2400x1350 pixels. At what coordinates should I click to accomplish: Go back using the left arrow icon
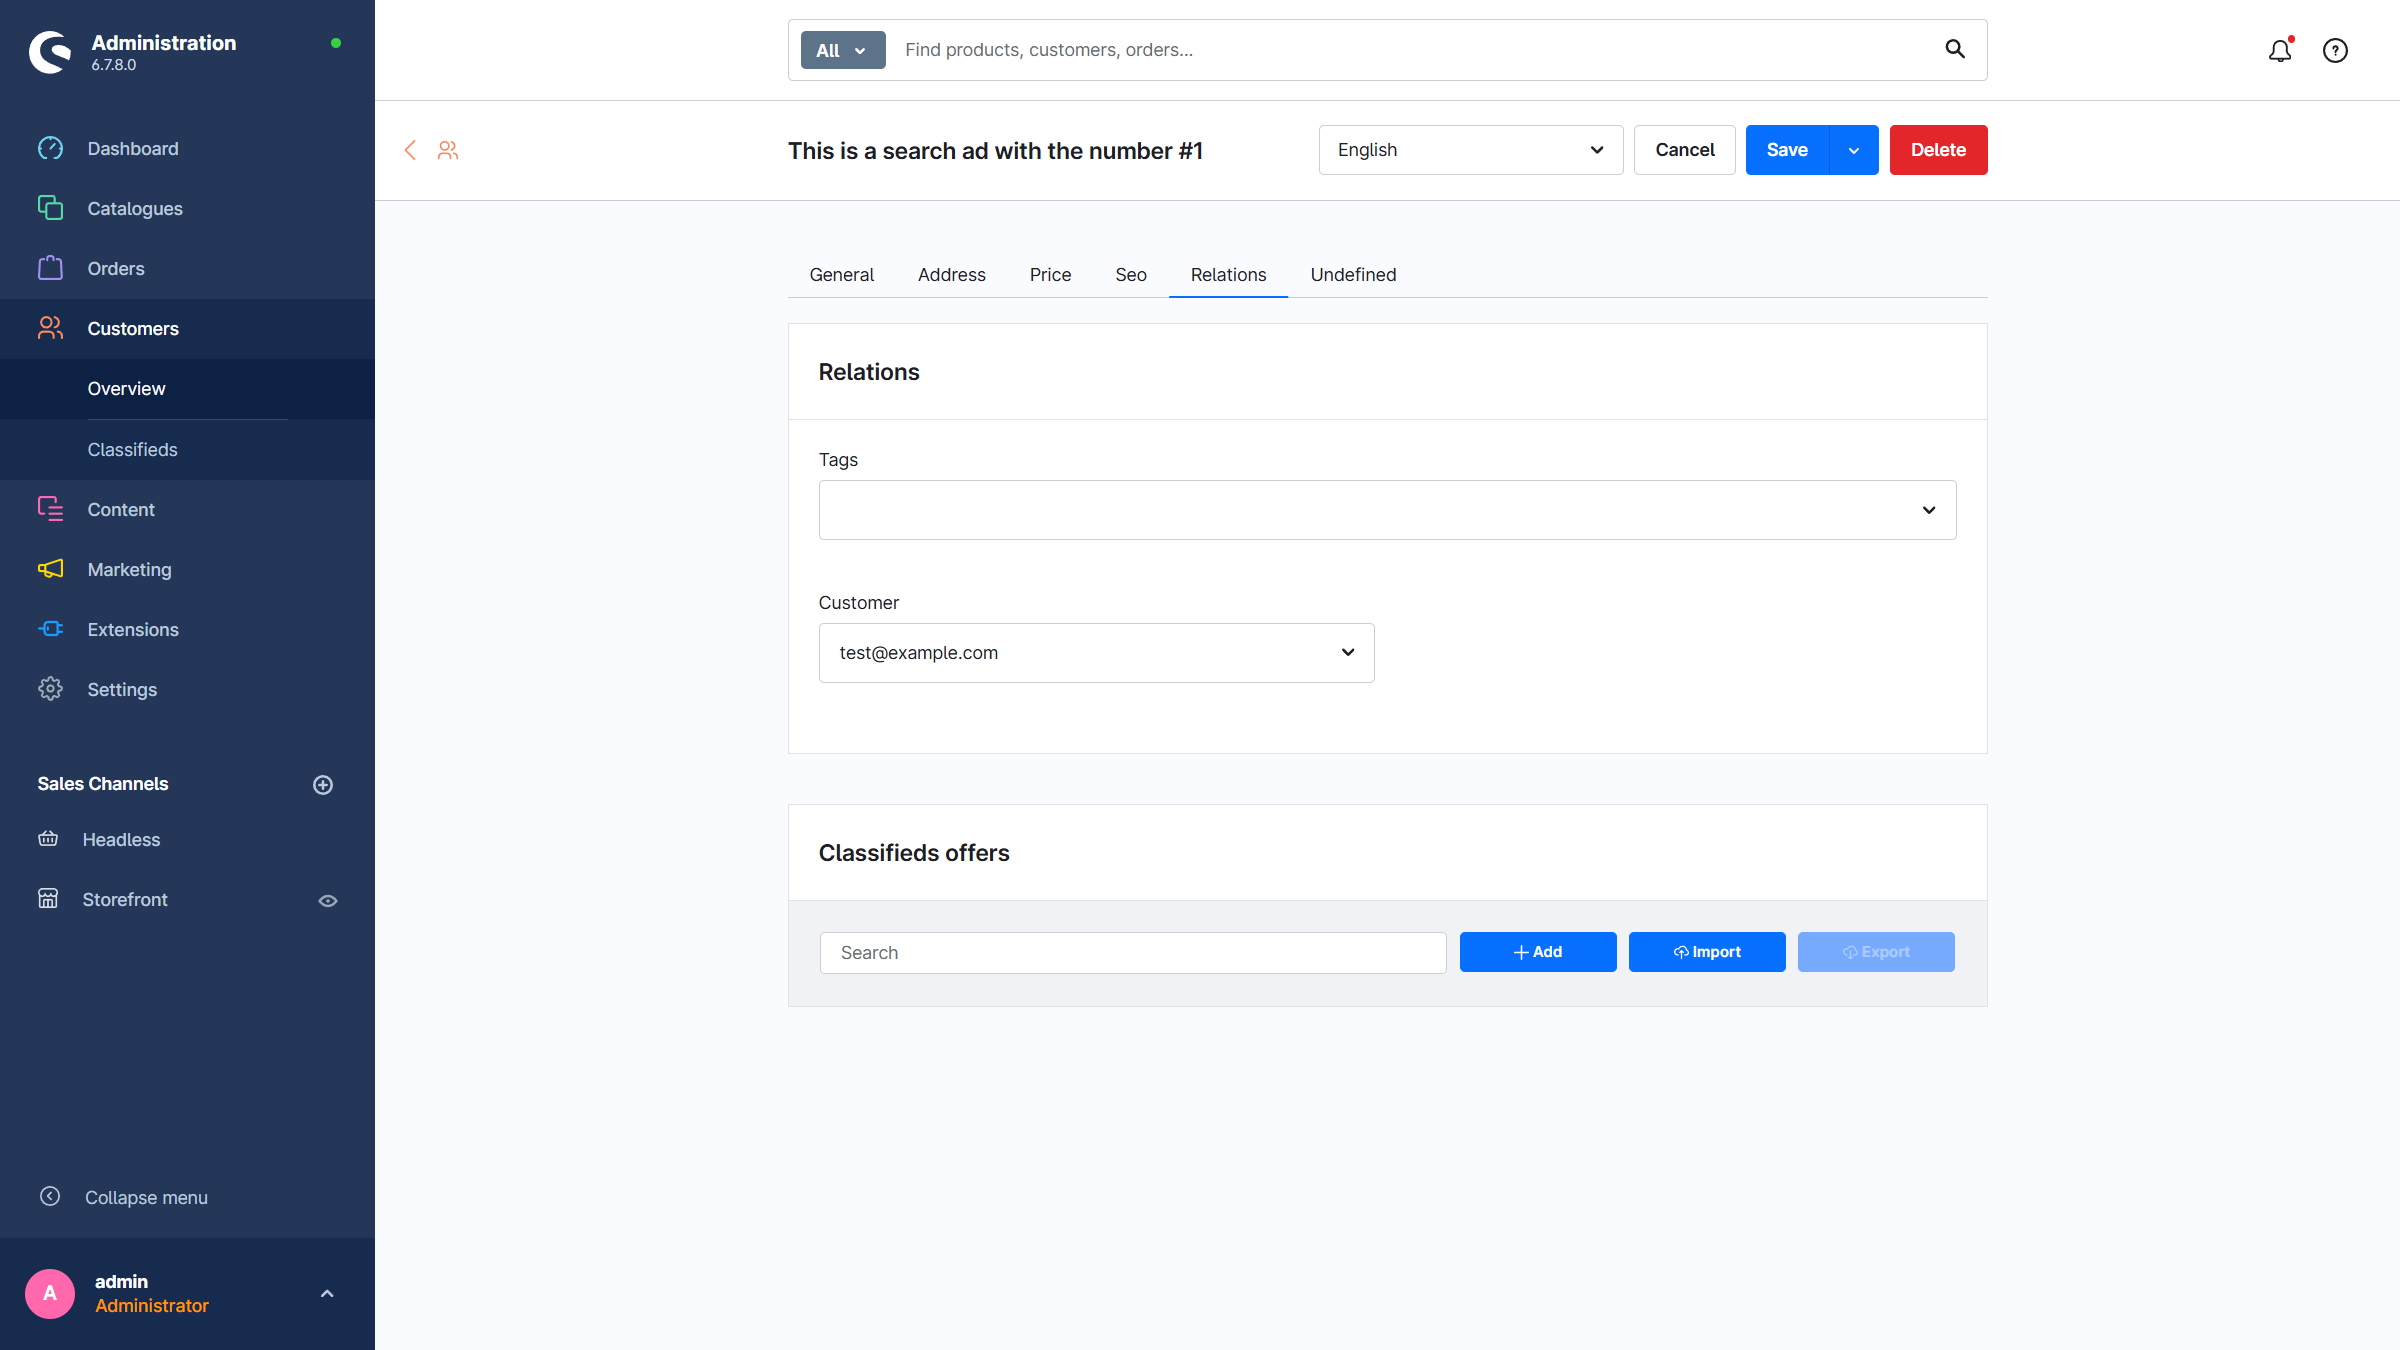coord(410,150)
